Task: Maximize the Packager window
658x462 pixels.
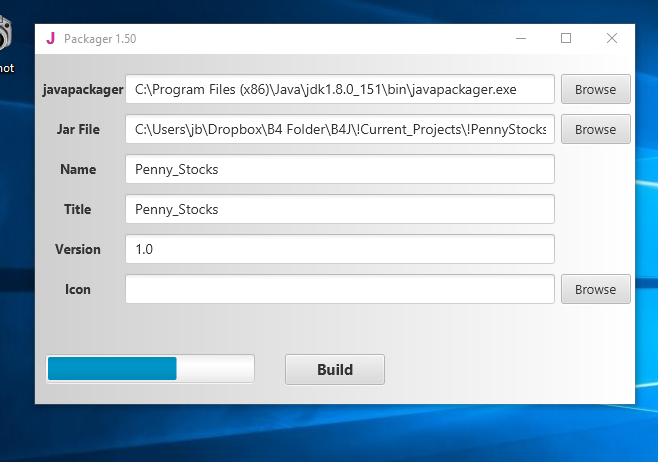Action: point(566,38)
